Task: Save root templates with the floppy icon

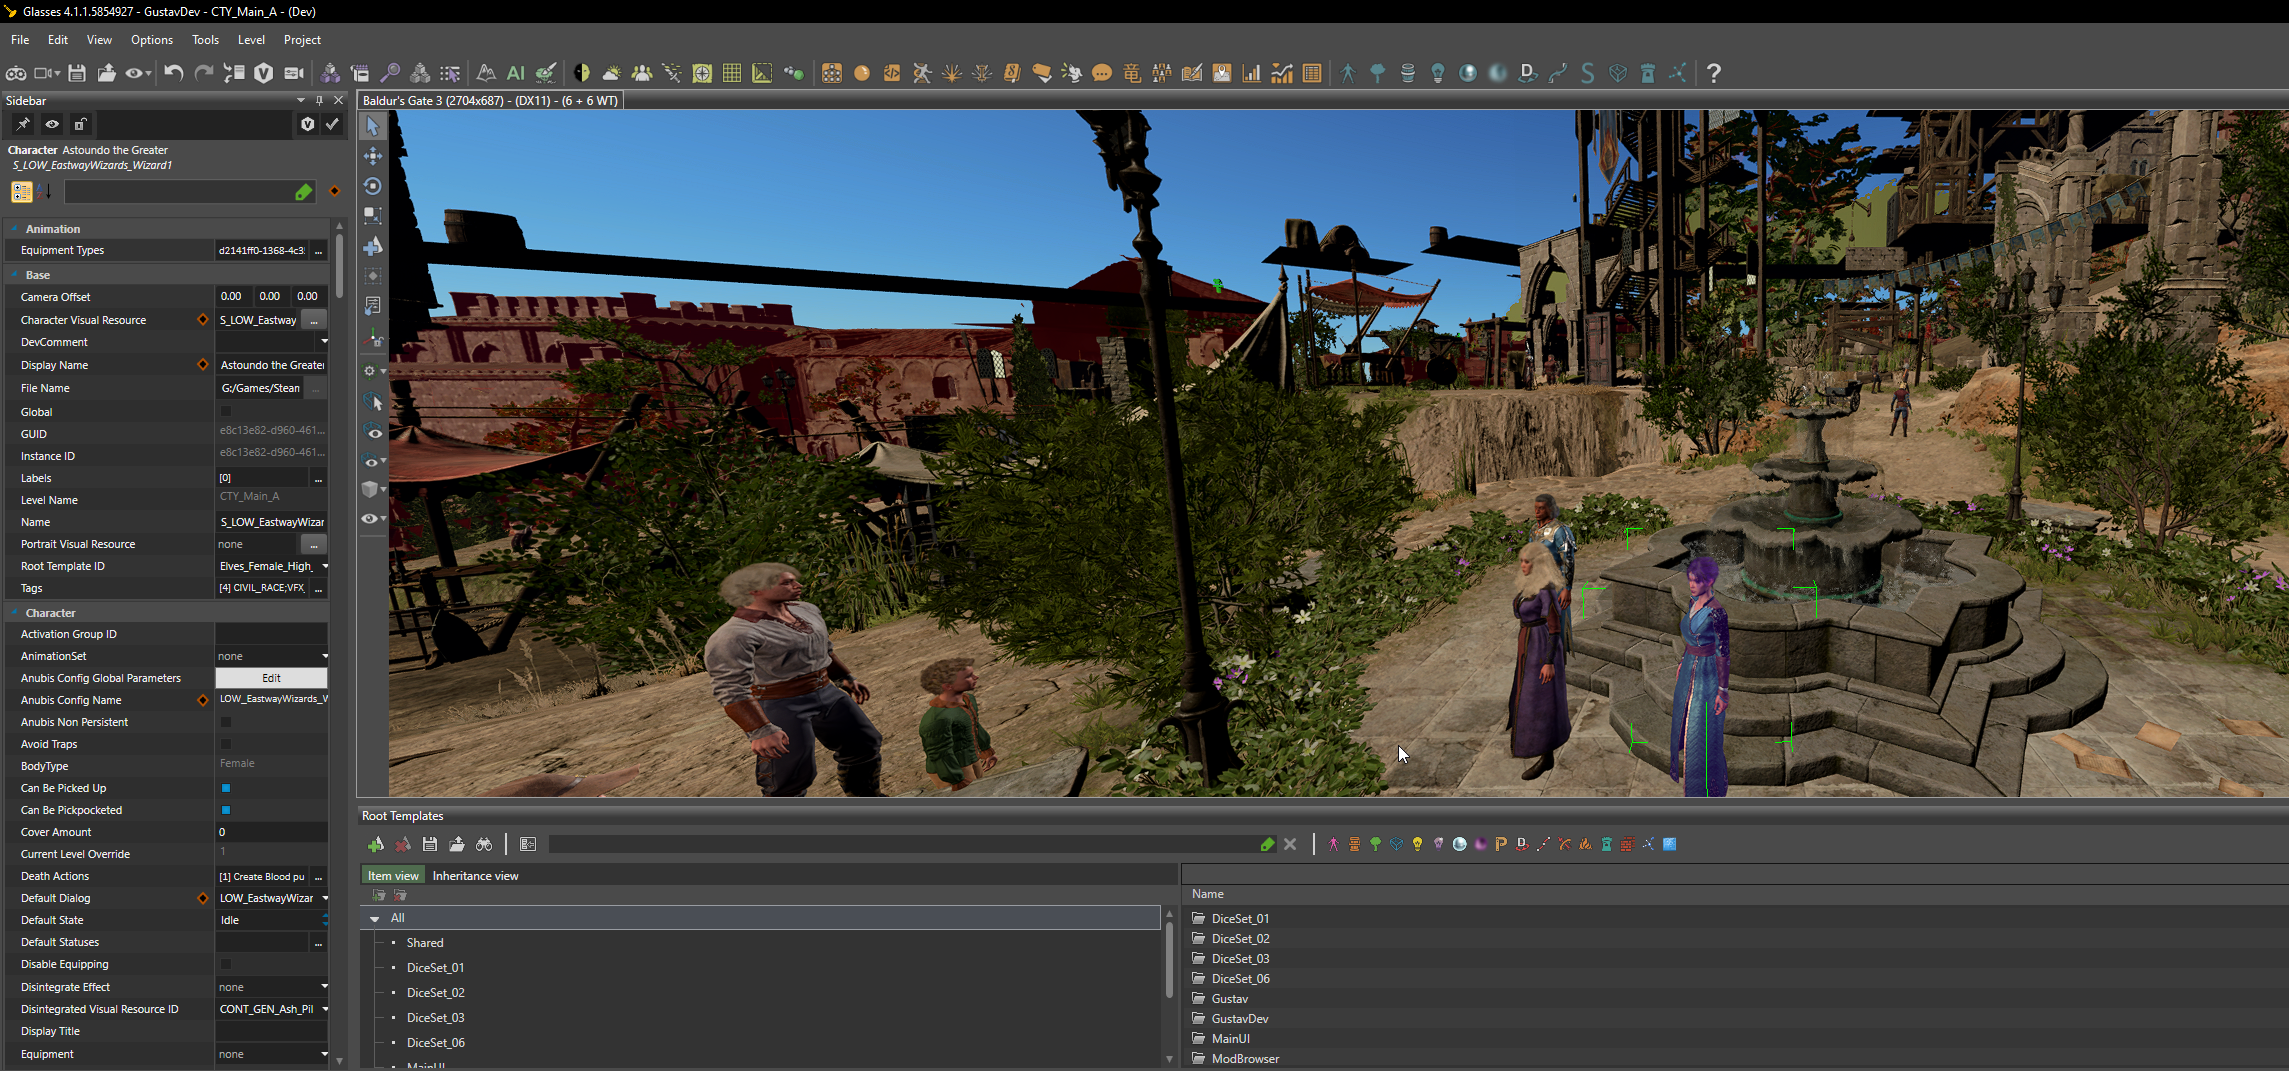Action: 430,845
